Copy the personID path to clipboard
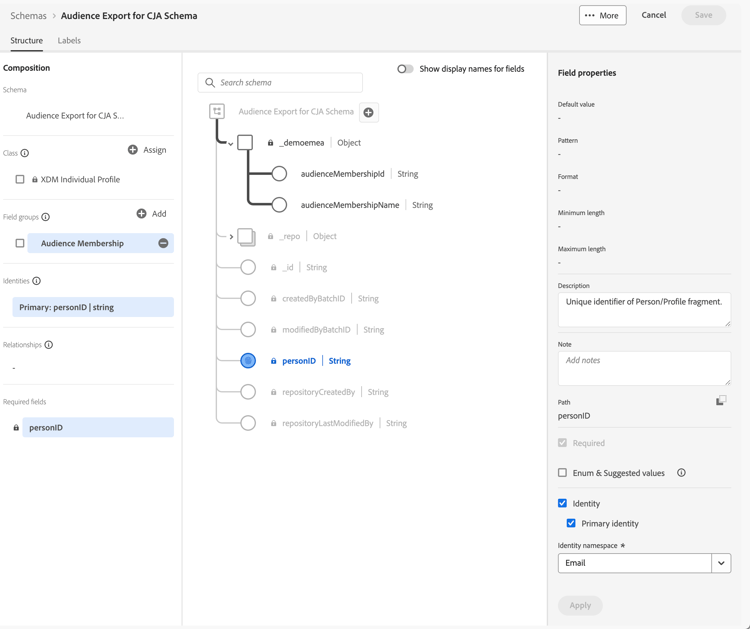The height and width of the screenshot is (629, 750). (x=720, y=400)
